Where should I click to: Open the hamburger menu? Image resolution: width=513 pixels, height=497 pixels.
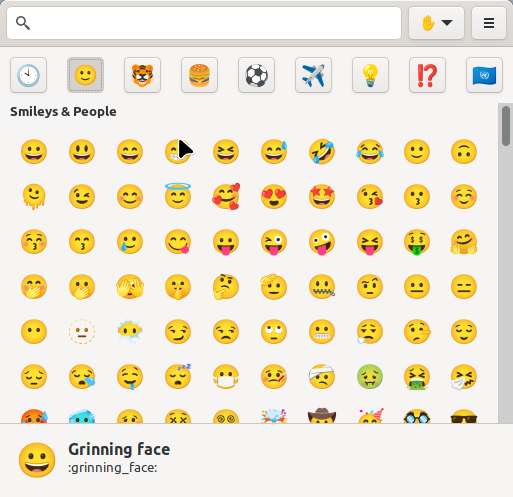pyautogui.click(x=489, y=23)
